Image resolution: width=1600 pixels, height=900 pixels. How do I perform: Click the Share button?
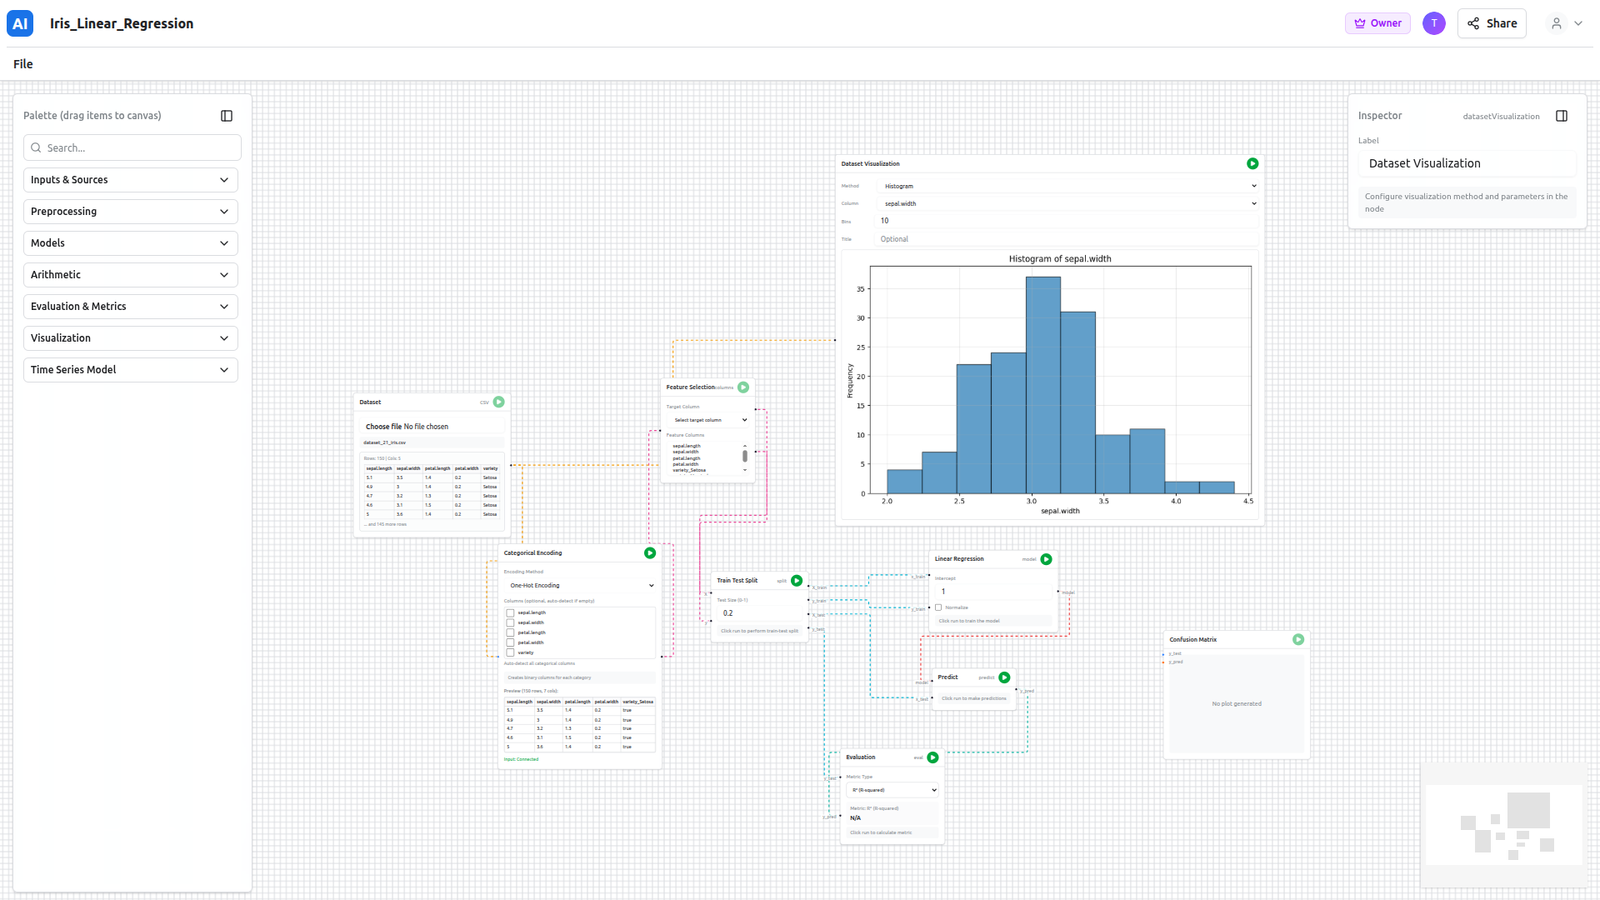pos(1491,24)
